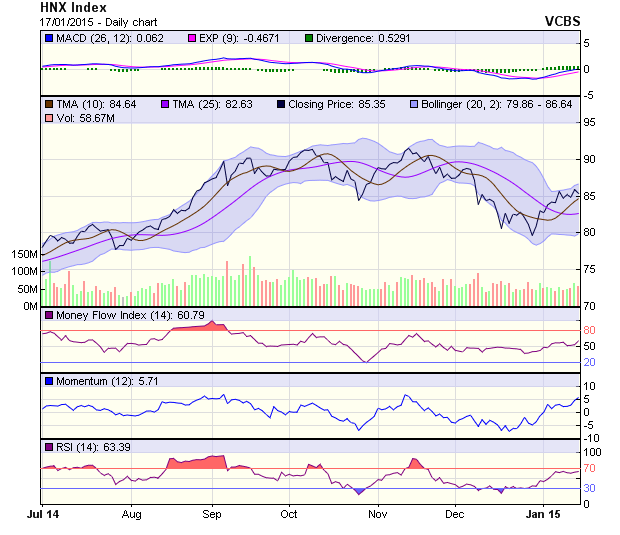The image size is (620, 535).
Task: Click the blue MACD legend swatch
Action: tap(48, 38)
